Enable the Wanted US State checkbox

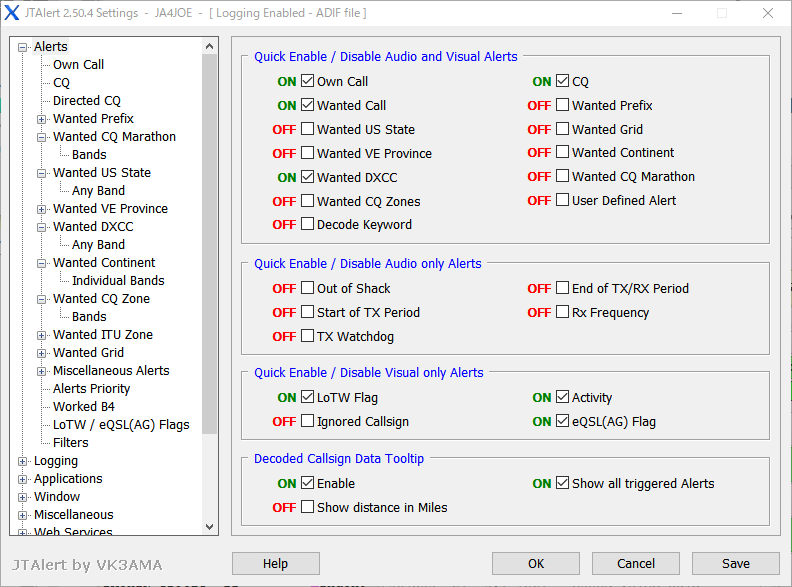click(307, 129)
